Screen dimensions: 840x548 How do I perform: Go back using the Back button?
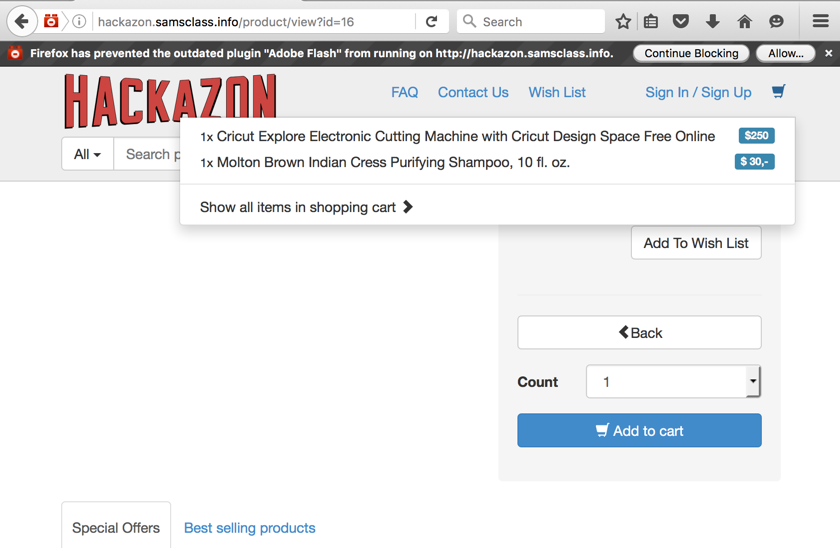point(639,333)
